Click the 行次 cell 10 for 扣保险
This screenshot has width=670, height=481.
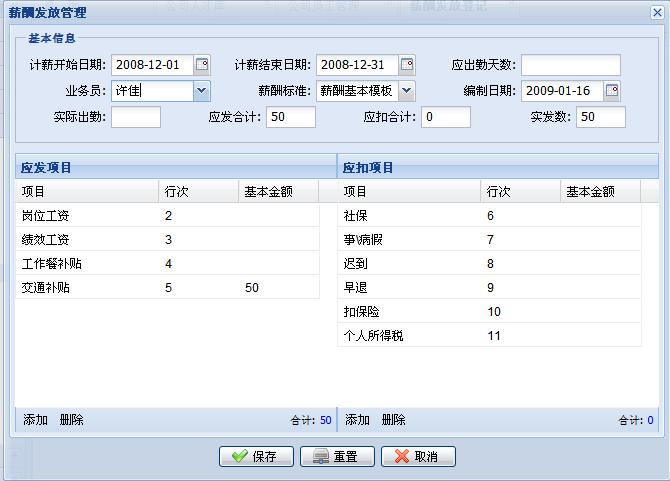(x=520, y=311)
